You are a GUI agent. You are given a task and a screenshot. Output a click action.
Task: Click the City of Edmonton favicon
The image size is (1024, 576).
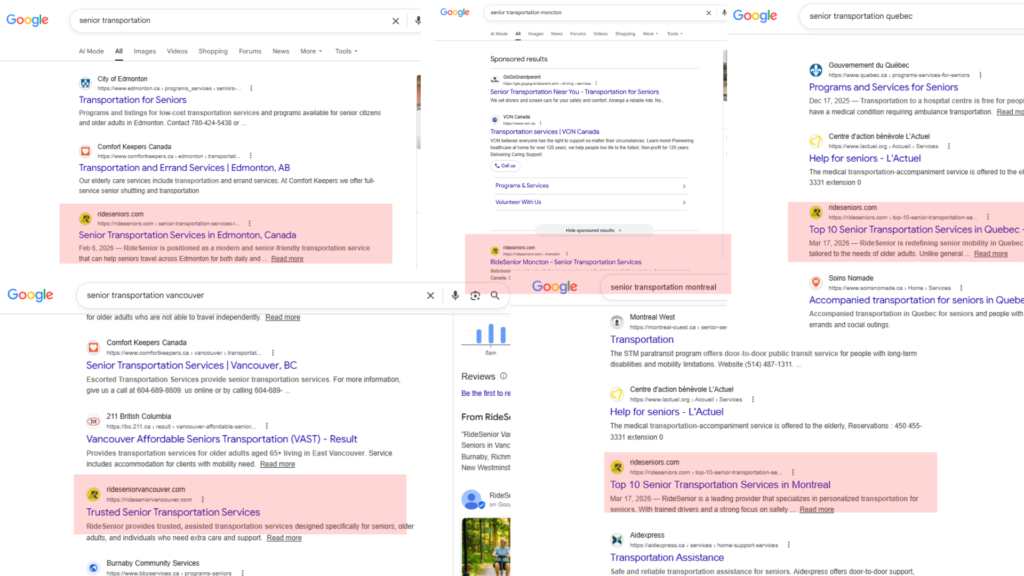tap(86, 83)
